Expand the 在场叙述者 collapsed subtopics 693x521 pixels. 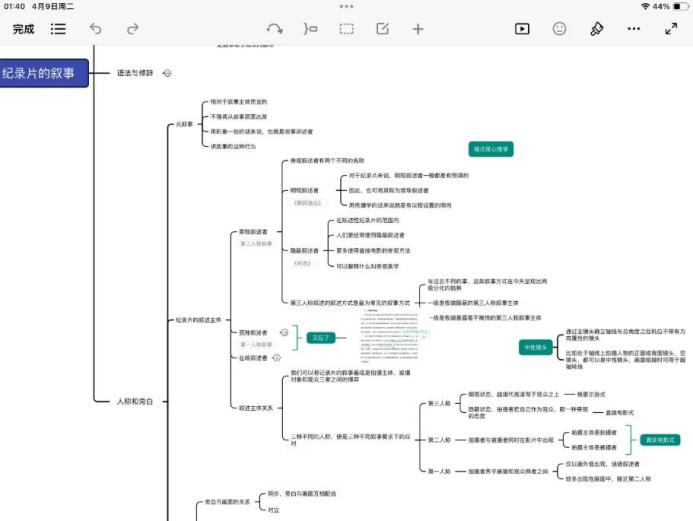point(277,357)
